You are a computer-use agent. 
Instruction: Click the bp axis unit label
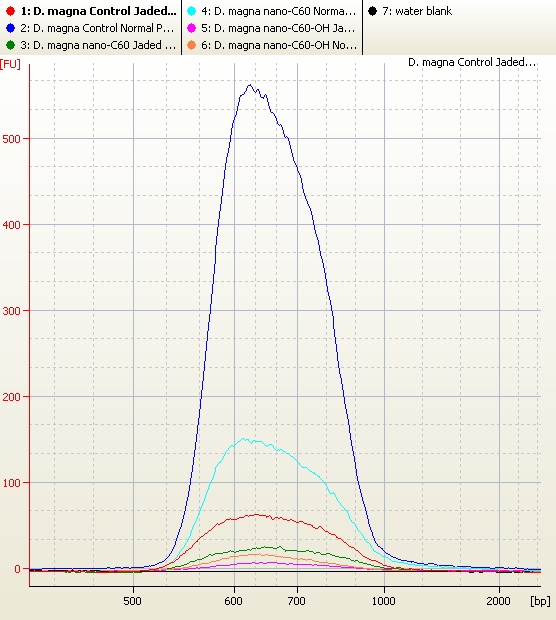540,601
